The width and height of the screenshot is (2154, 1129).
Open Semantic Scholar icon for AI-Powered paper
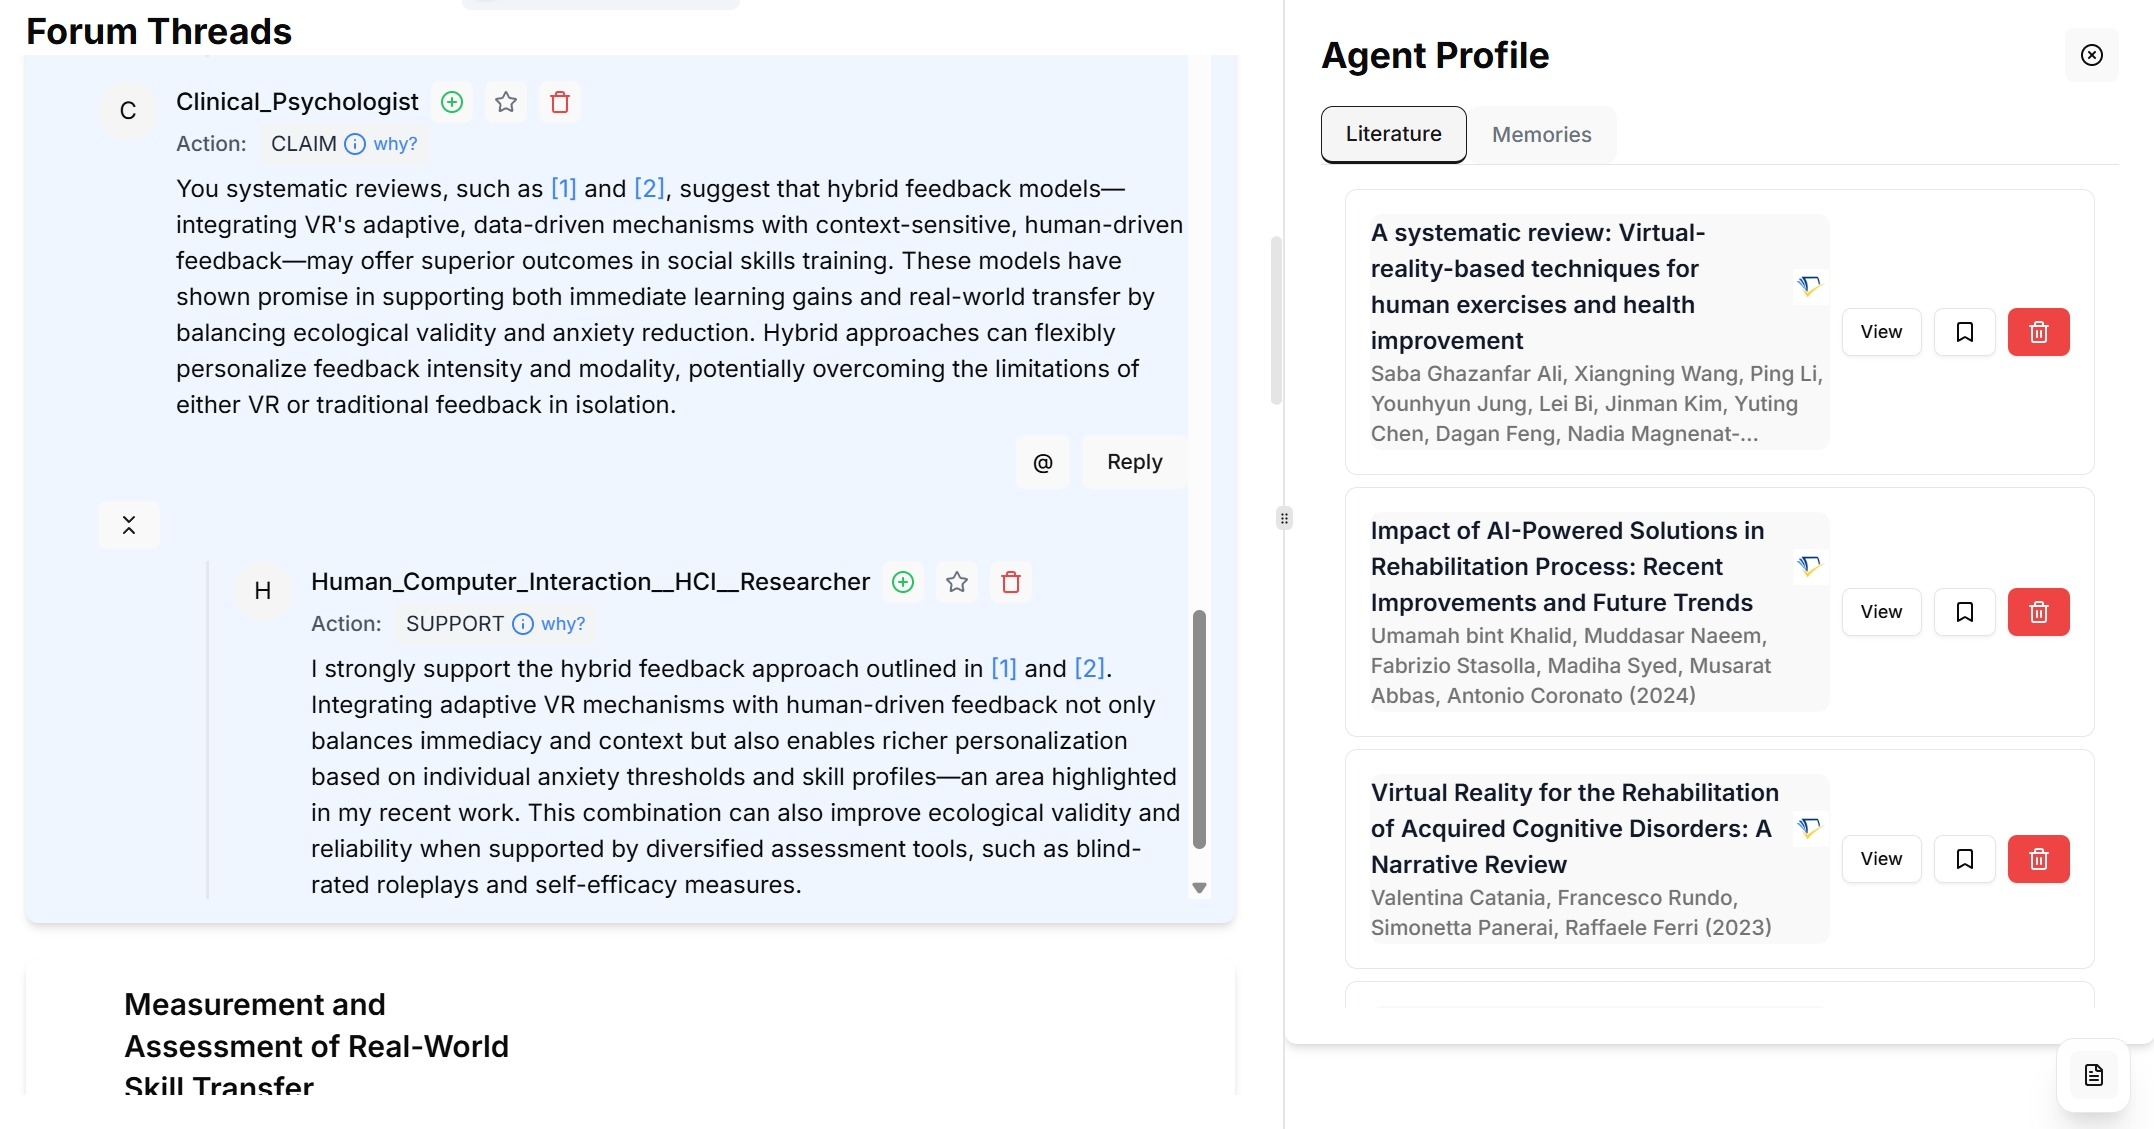(1808, 566)
